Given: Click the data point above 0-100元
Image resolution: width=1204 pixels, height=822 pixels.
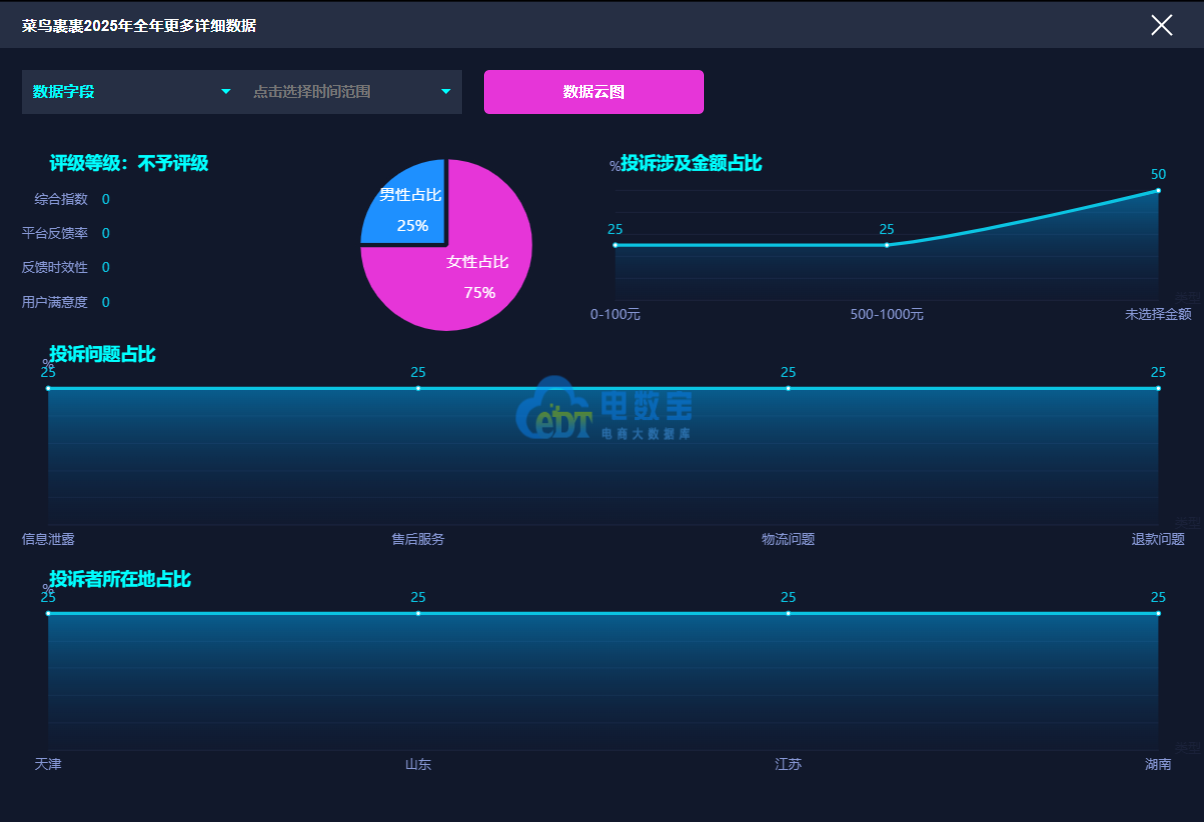Looking at the screenshot, I should [615, 245].
